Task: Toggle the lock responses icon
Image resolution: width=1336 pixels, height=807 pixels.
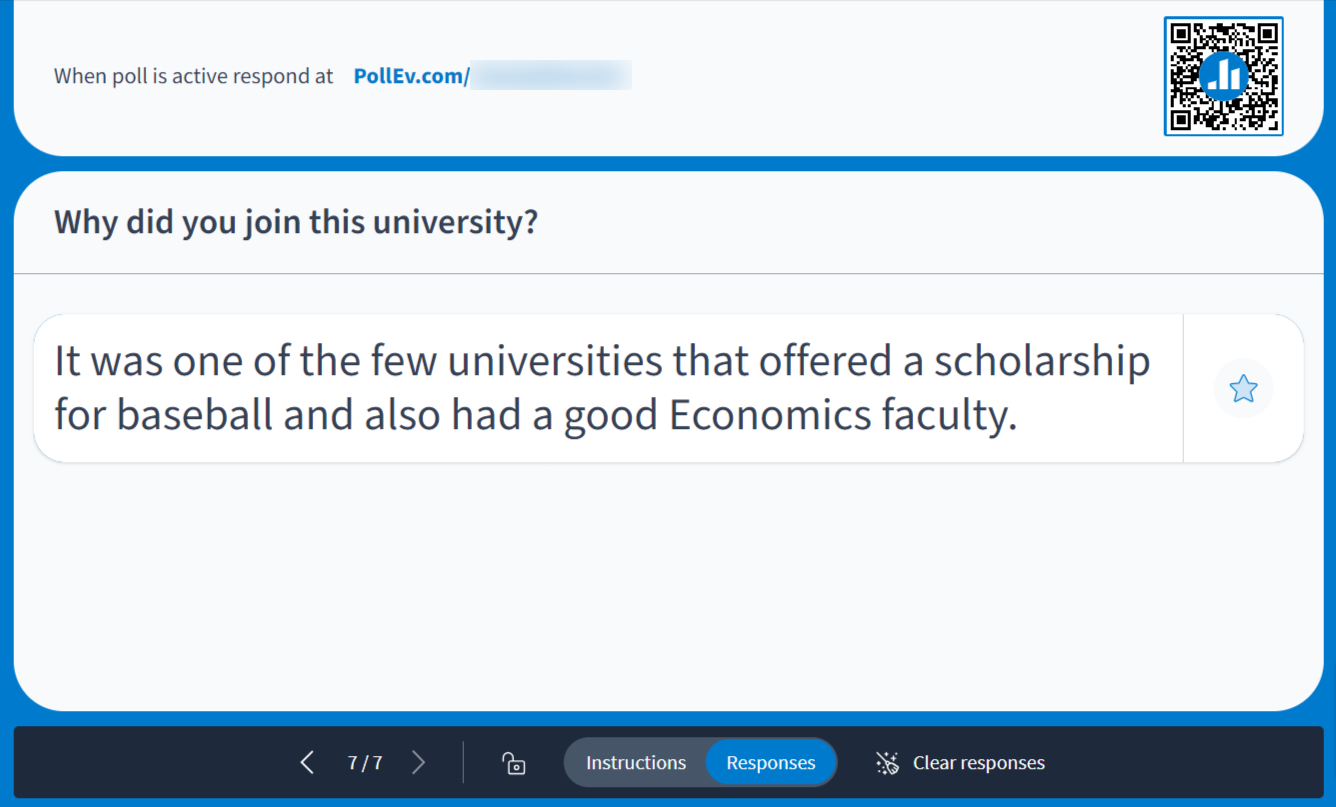Action: (x=514, y=763)
